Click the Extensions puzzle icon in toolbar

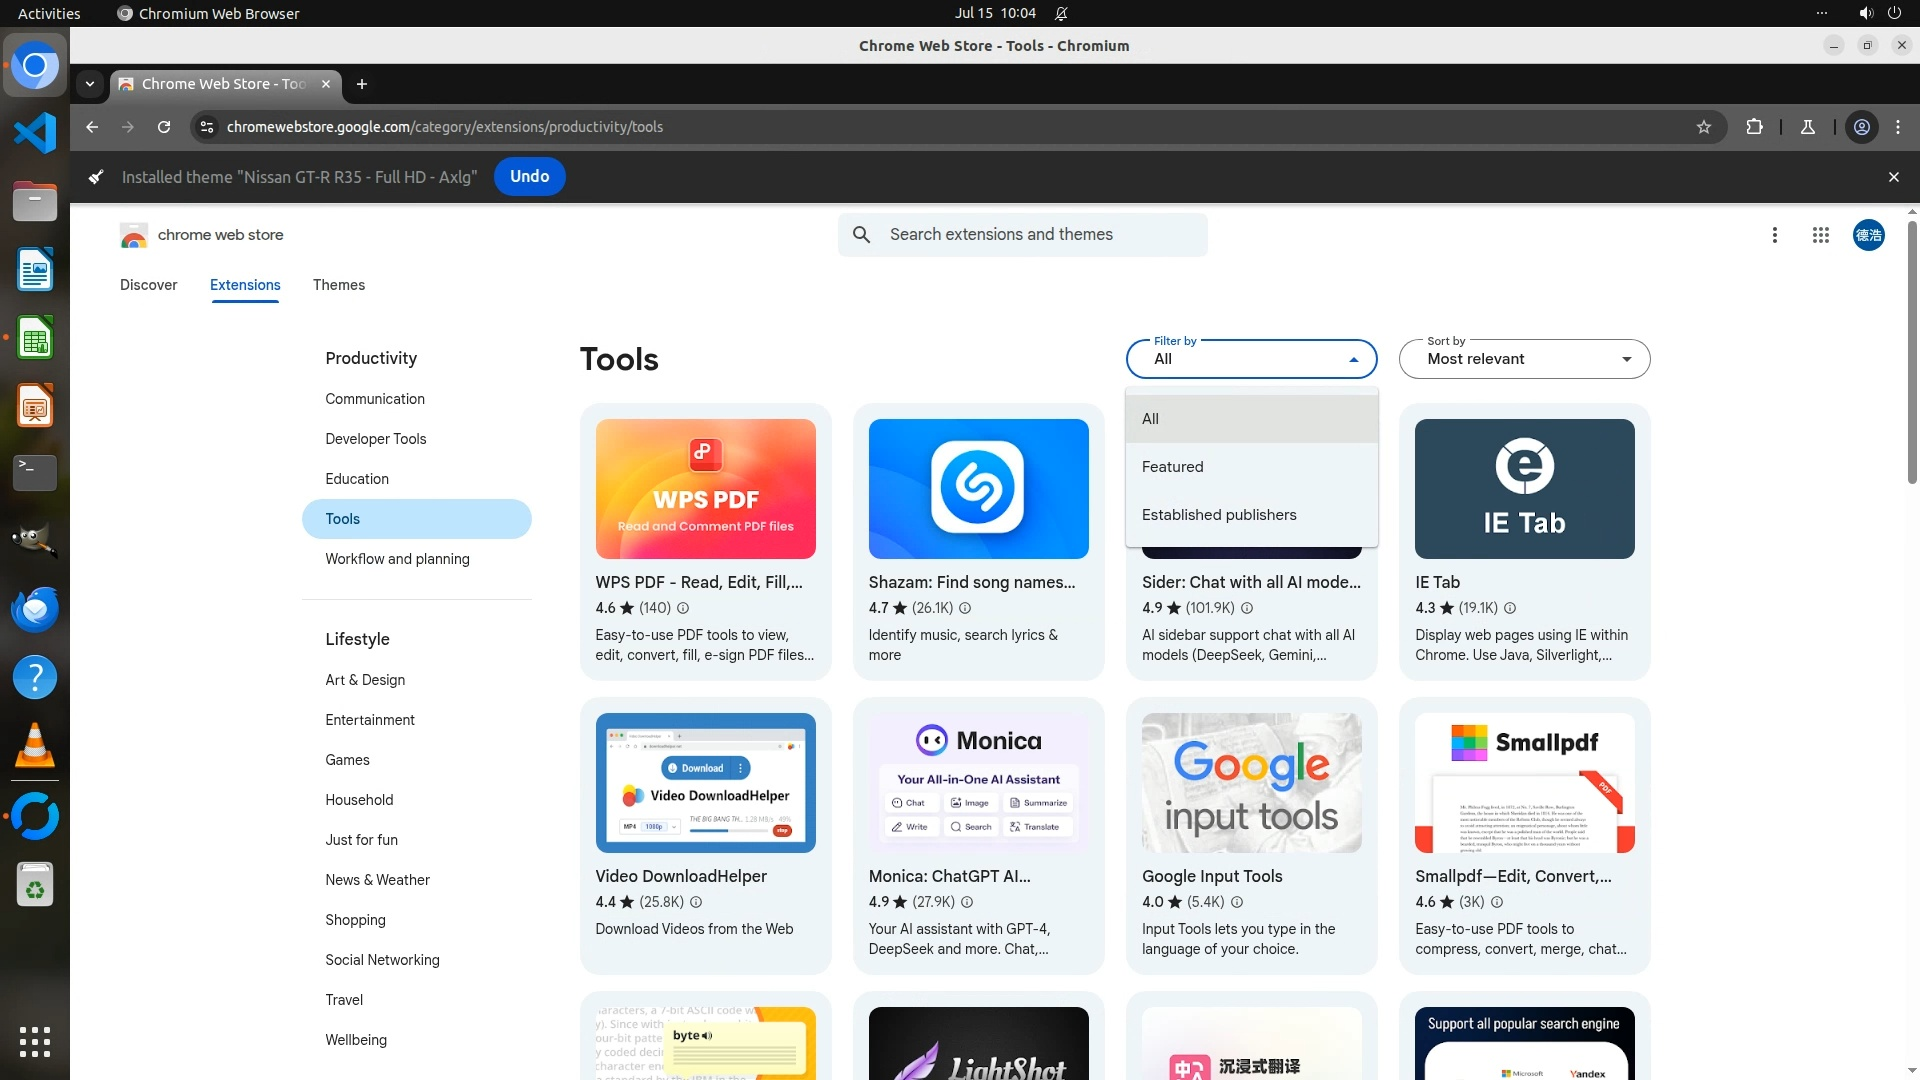coord(1754,127)
